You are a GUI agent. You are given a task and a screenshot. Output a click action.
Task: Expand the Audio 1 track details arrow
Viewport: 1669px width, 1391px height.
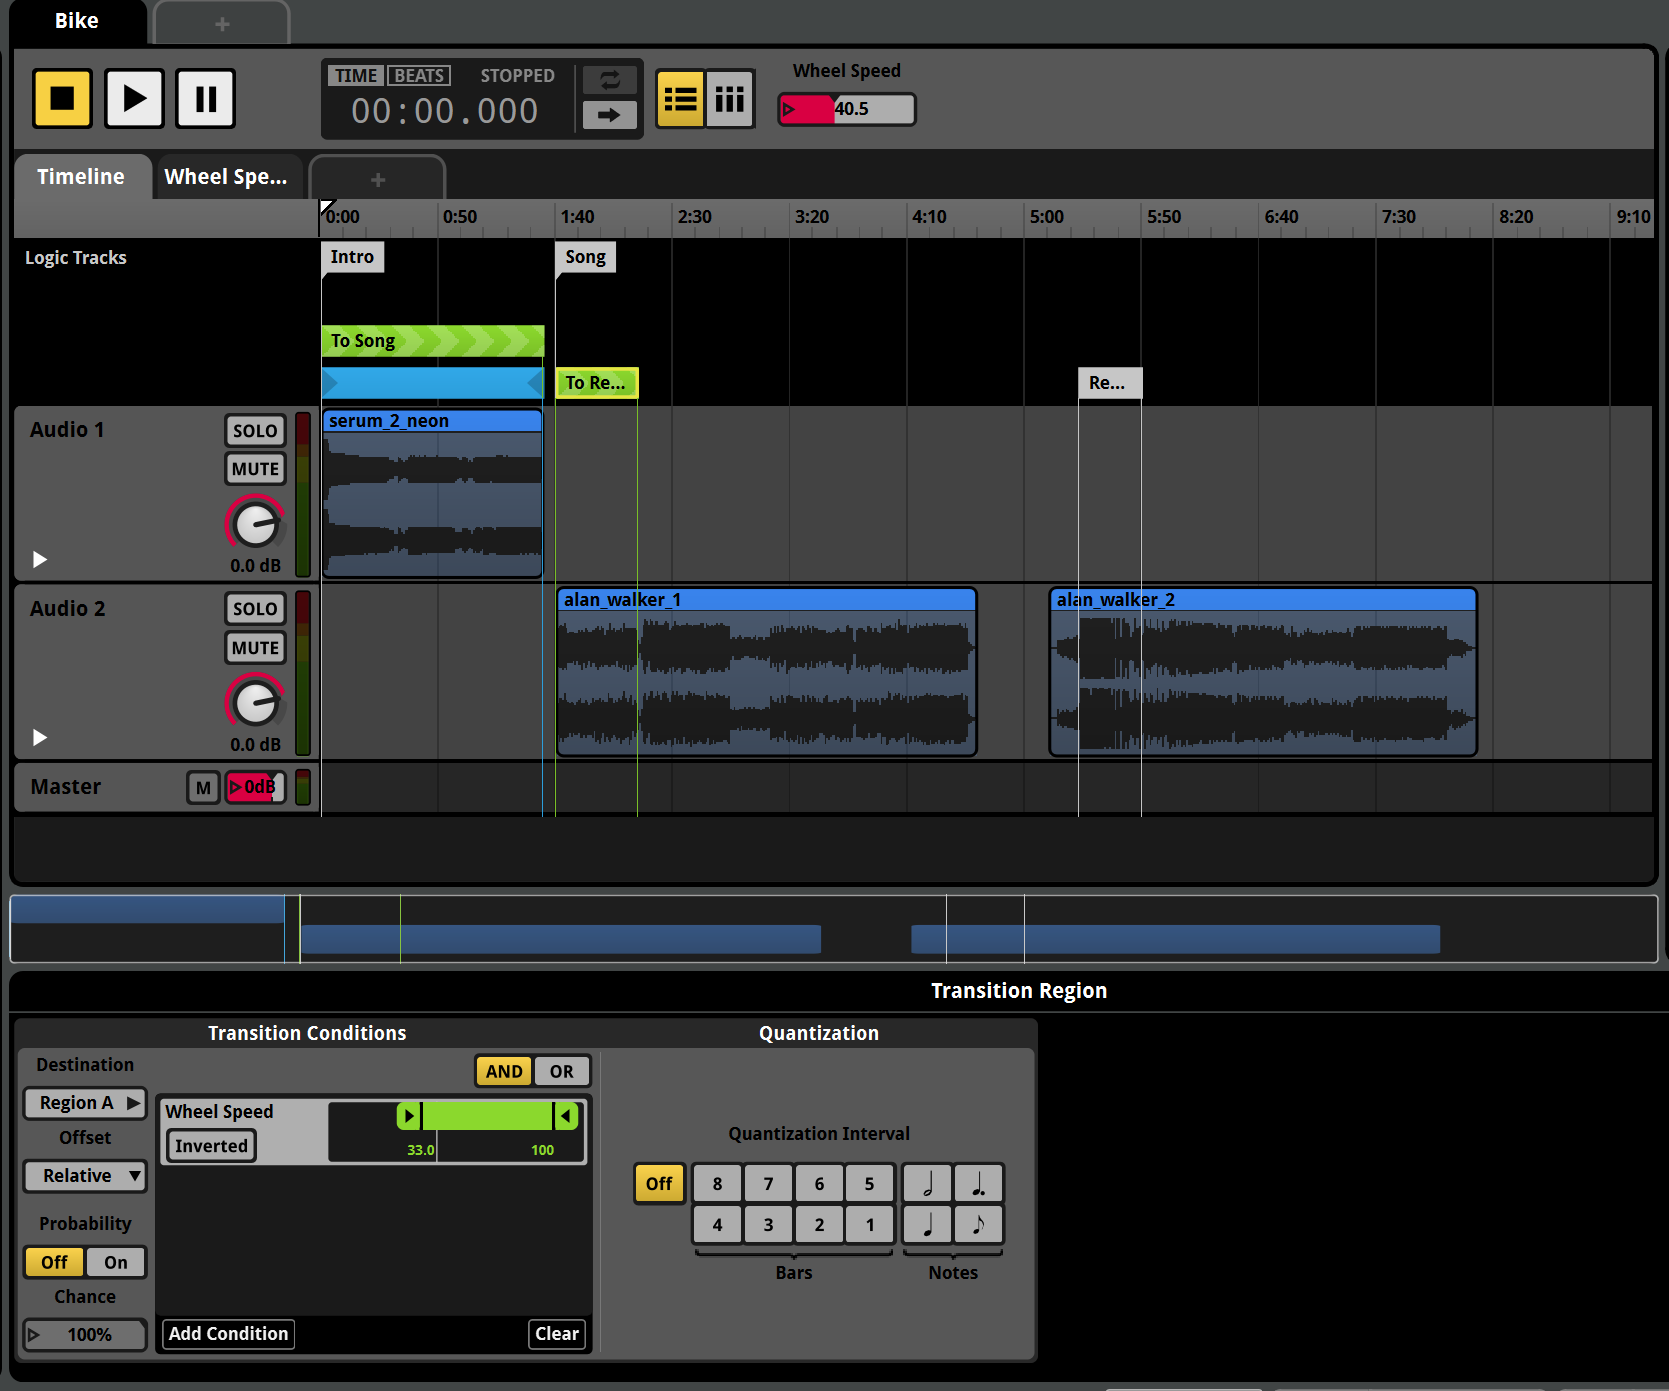[39, 559]
